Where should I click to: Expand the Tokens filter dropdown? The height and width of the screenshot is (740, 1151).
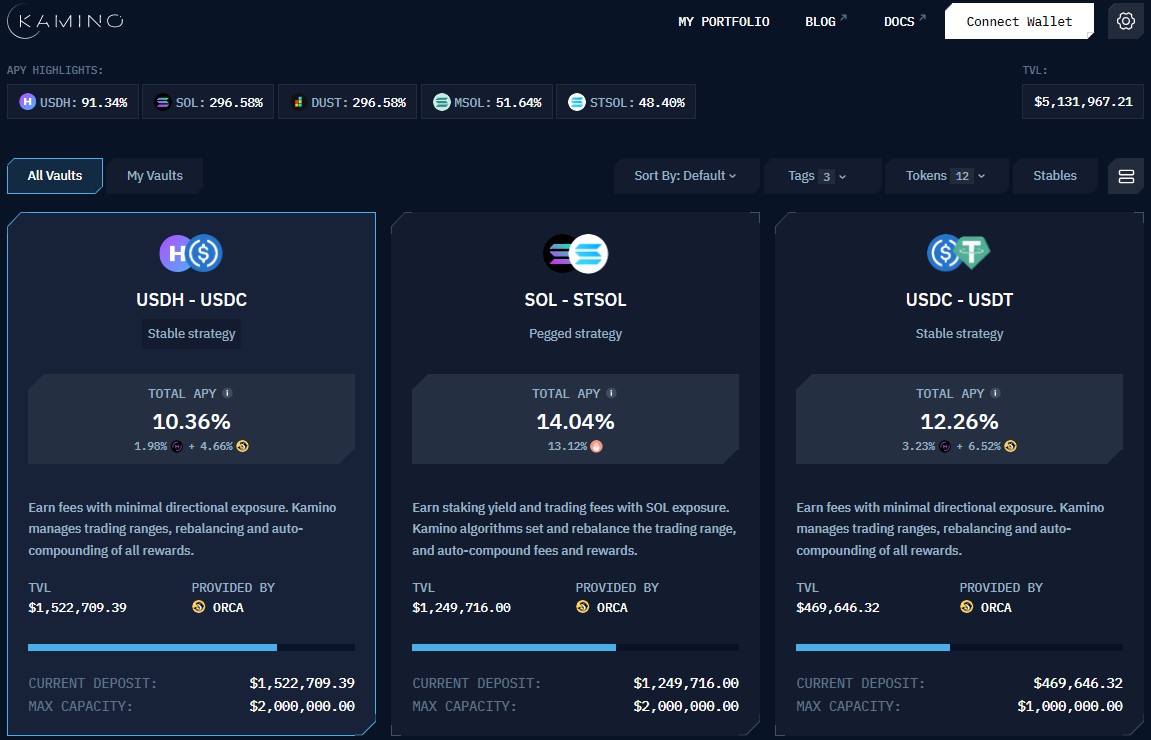pos(945,176)
